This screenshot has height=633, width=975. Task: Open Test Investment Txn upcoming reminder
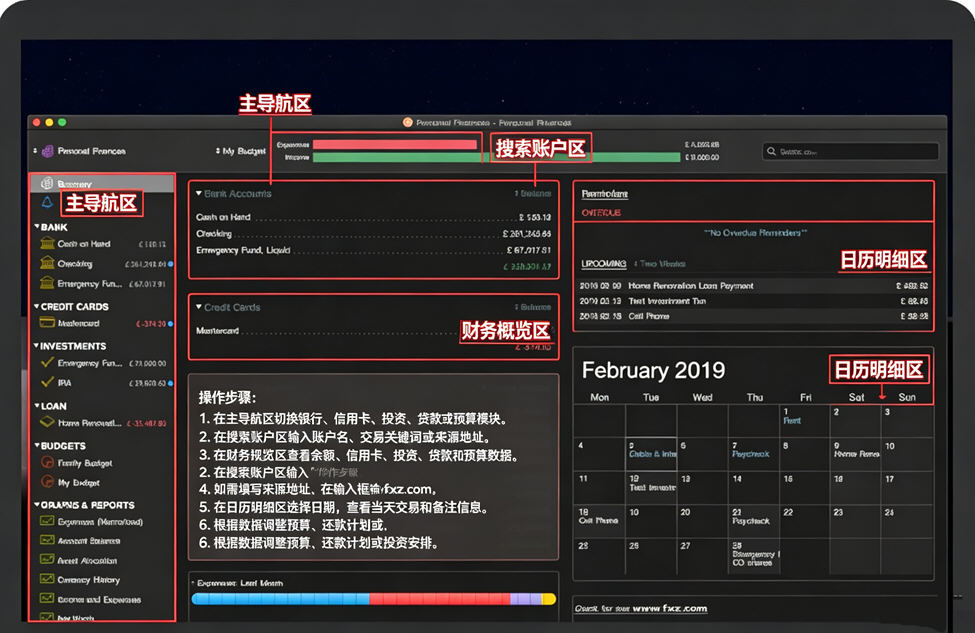click(x=754, y=301)
